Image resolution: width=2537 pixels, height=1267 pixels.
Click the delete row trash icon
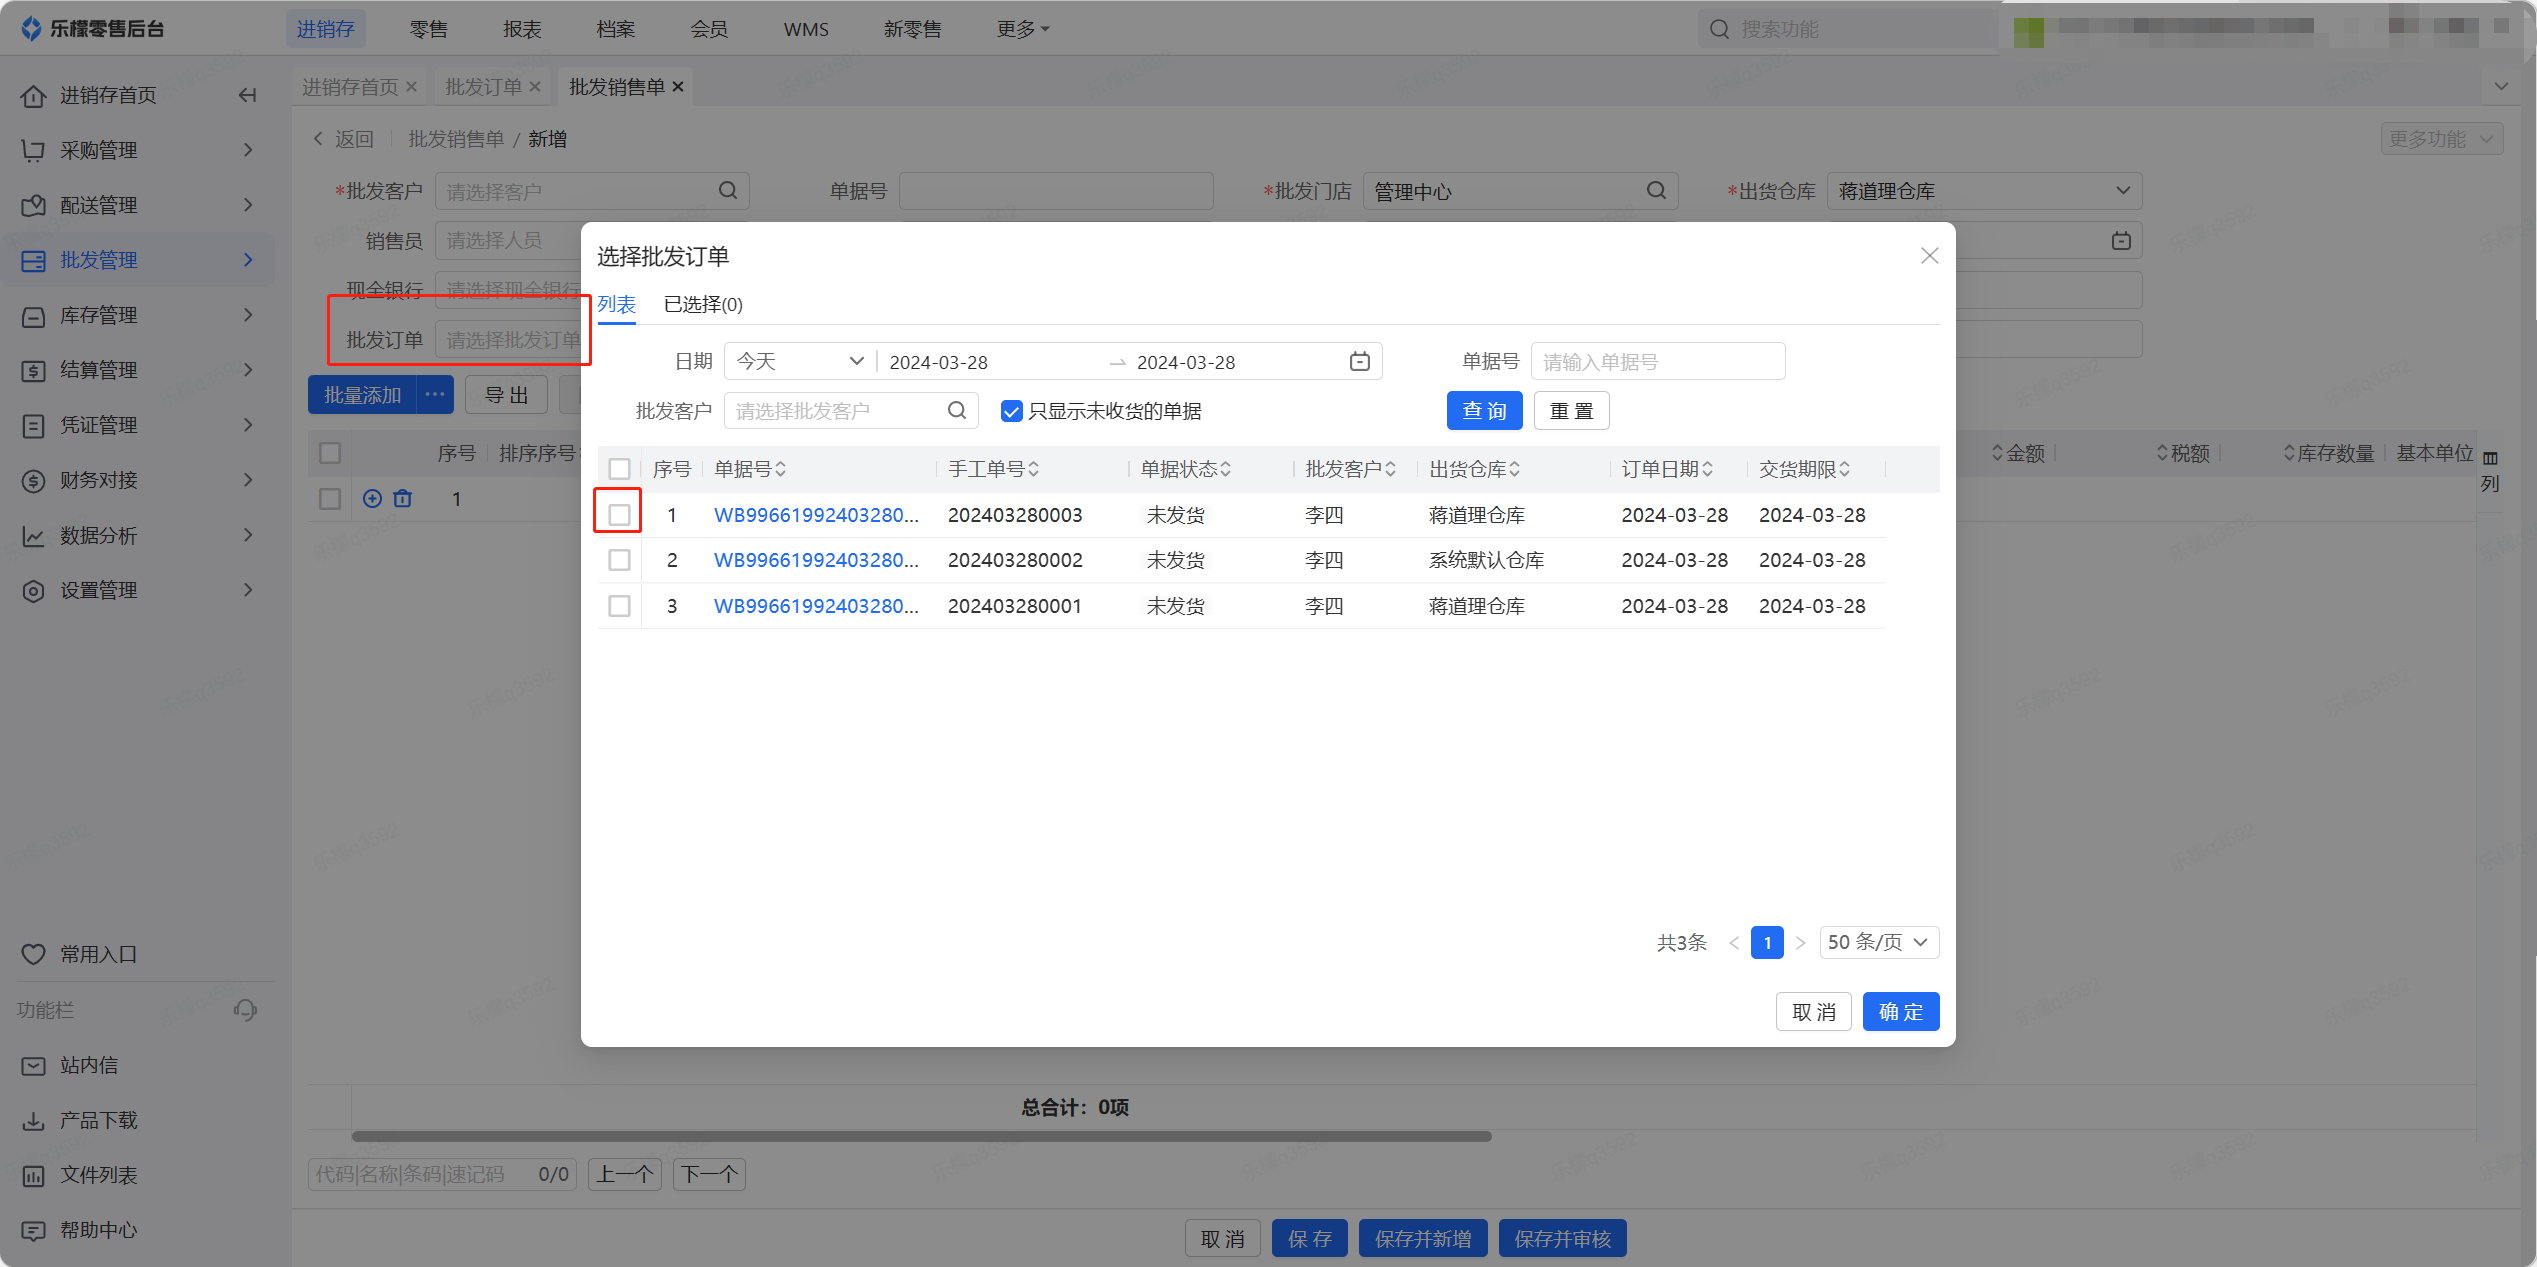(x=402, y=498)
